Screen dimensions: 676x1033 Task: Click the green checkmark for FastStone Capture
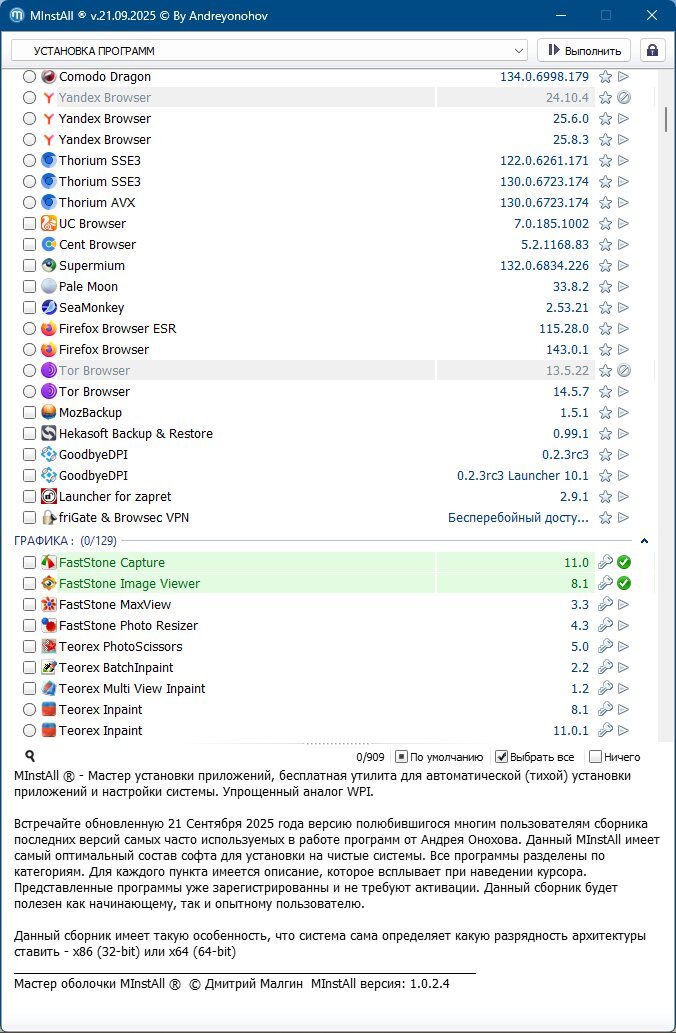[624, 563]
